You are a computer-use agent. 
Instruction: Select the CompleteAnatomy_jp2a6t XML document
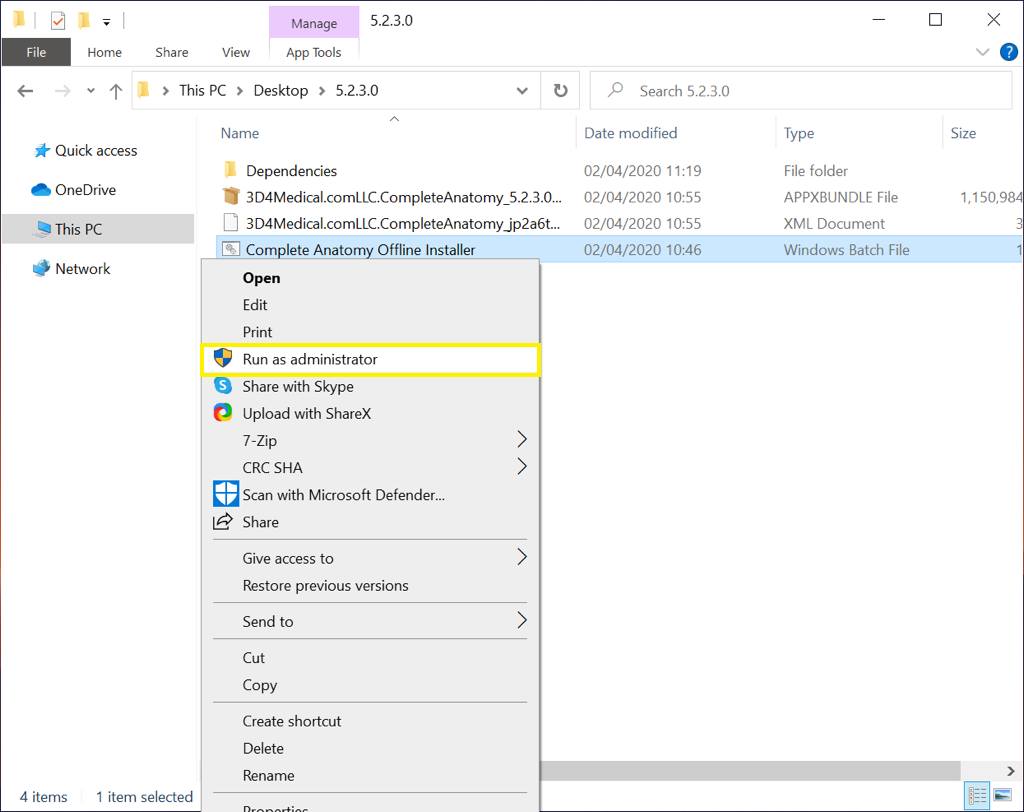(403, 223)
